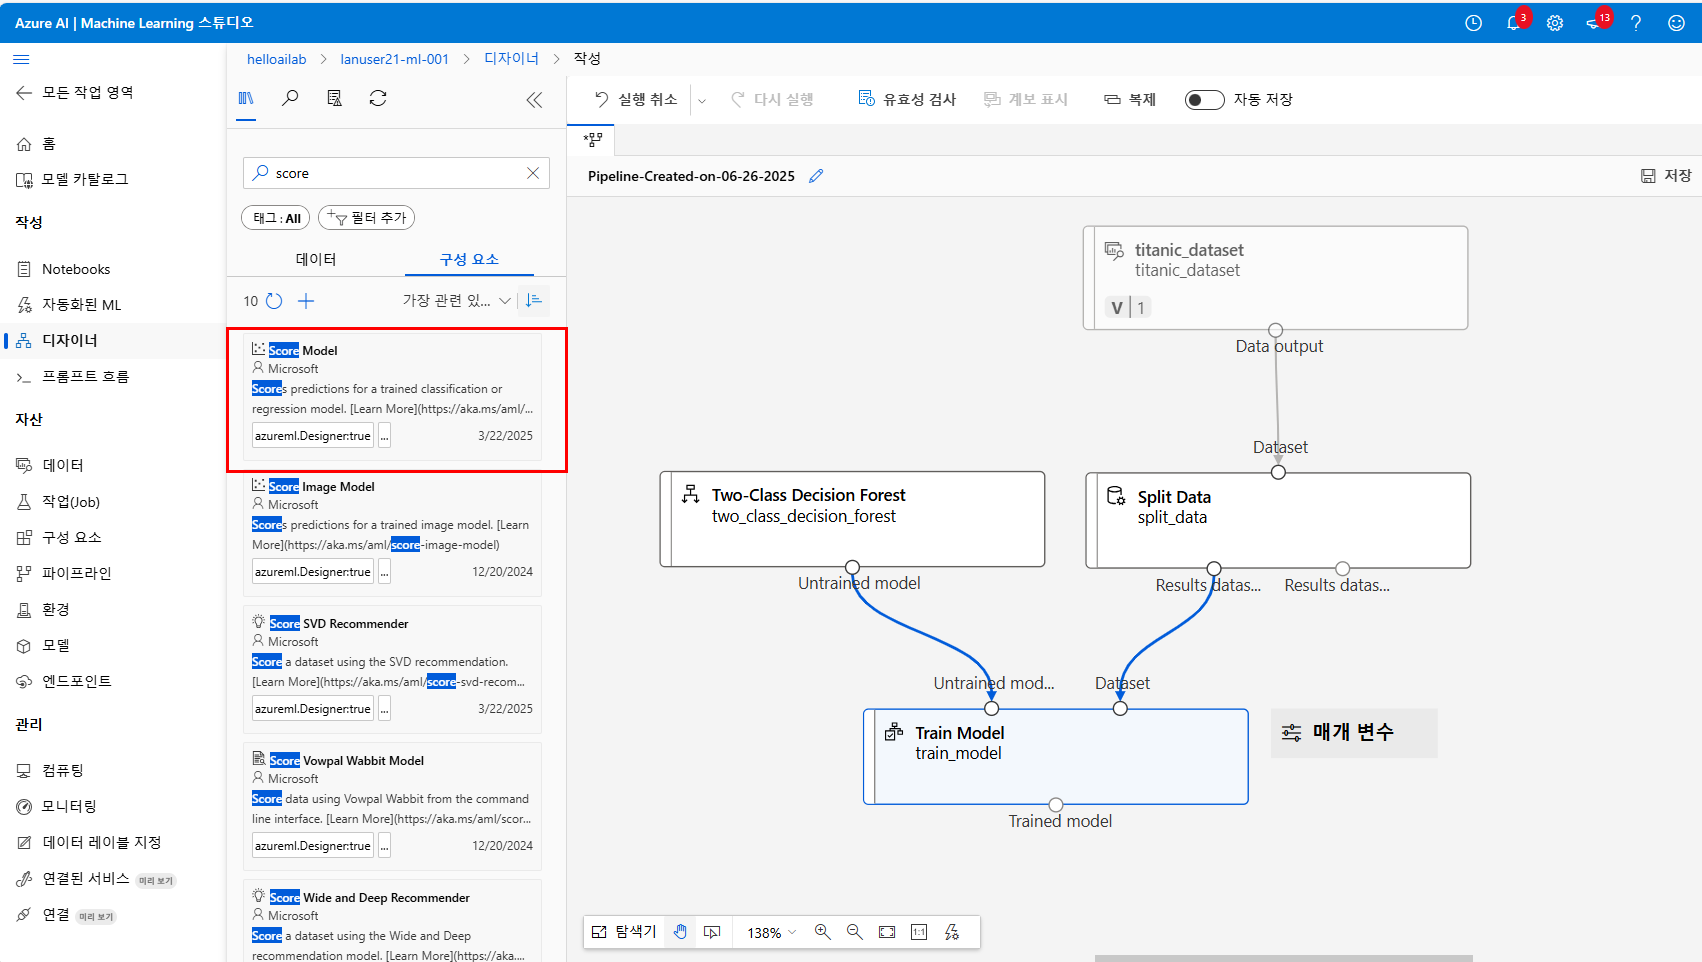Viewport: 1702px width, 962px height.
Task: Click 유효성 검사 button
Action: click(907, 100)
